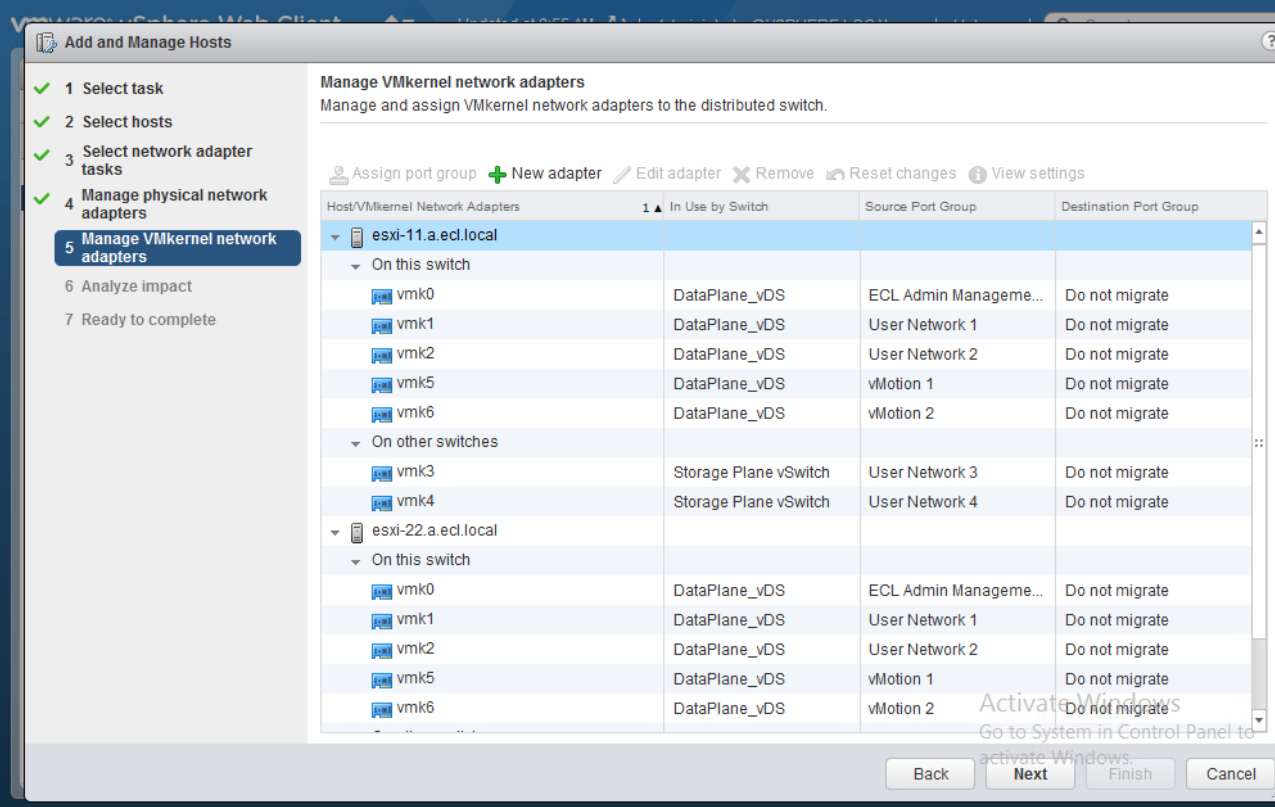Select vMotion 2 cell under esxi-22

(958, 709)
